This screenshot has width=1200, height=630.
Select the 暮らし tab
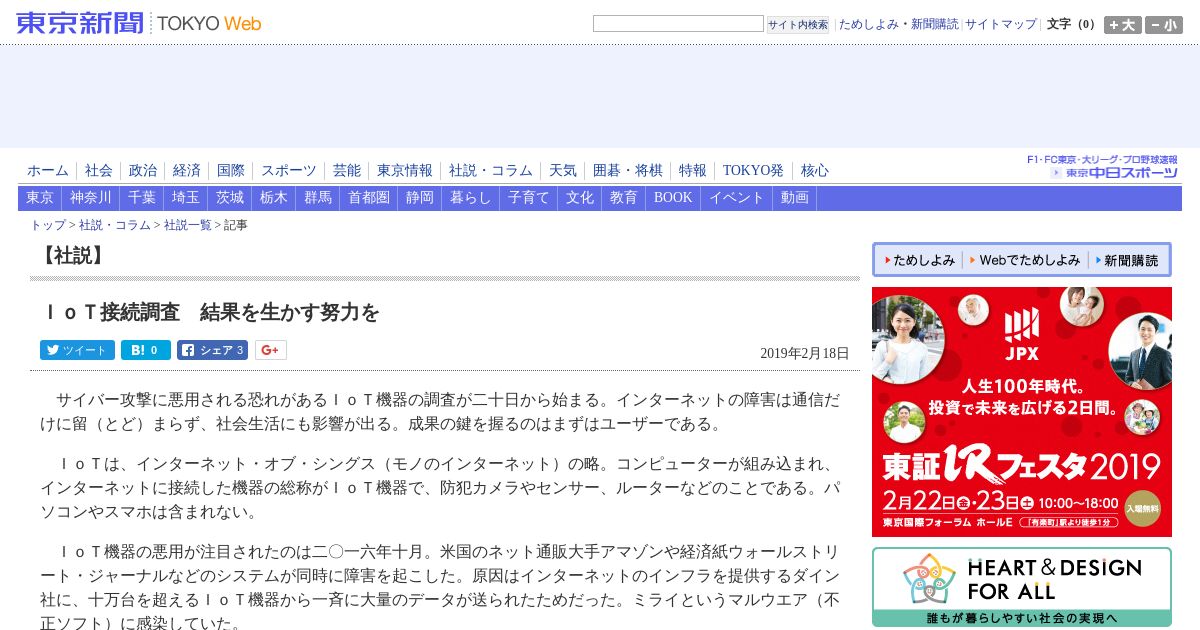click(471, 198)
